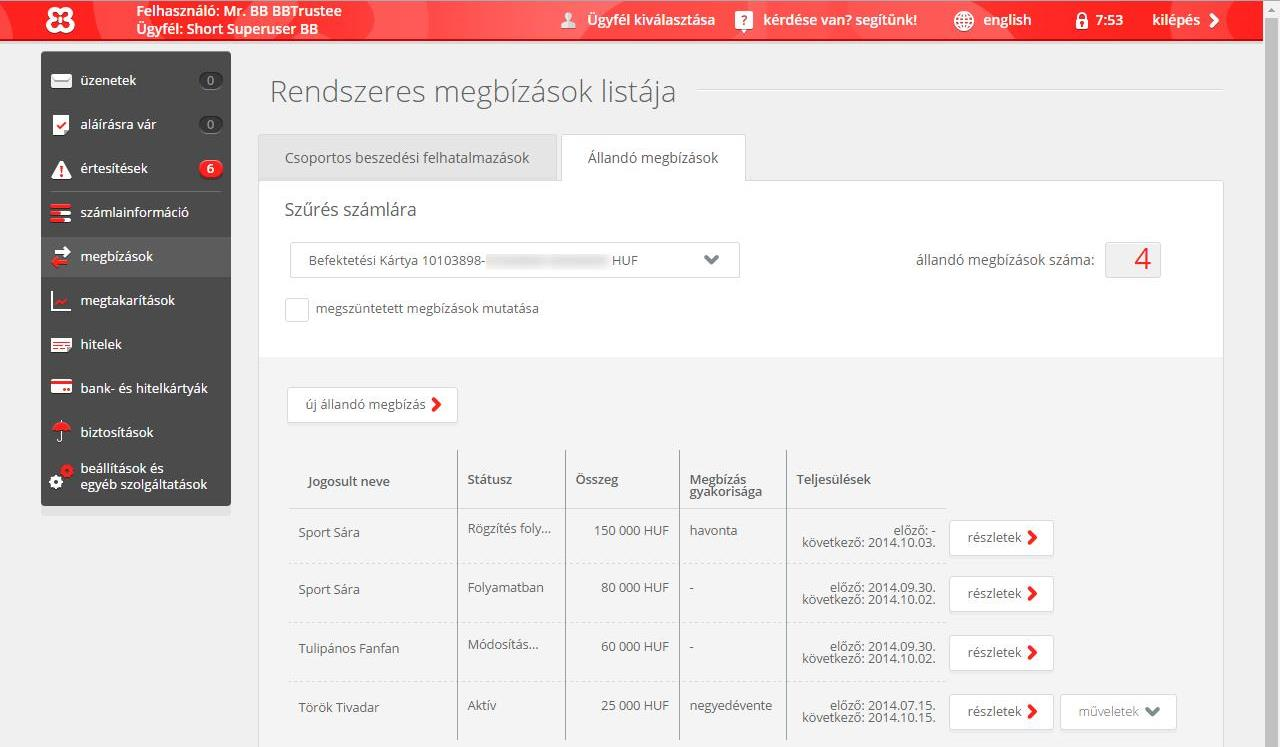Screen dimensions: 1280x747
Task: Switch to Csoportos beszedési felhatalmazások tab
Action: click(x=407, y=158)
